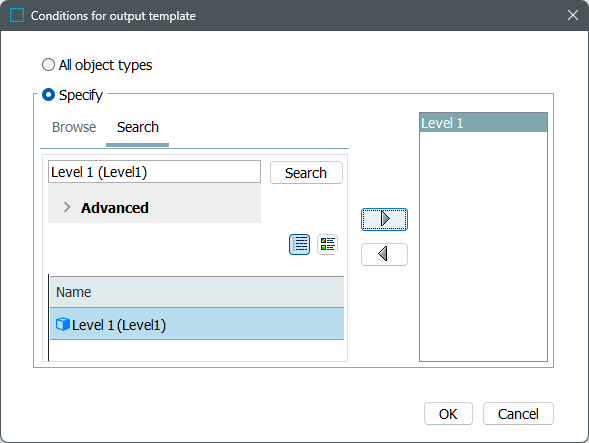Select Level 1 (Level1) in the results list

(197, 324)
